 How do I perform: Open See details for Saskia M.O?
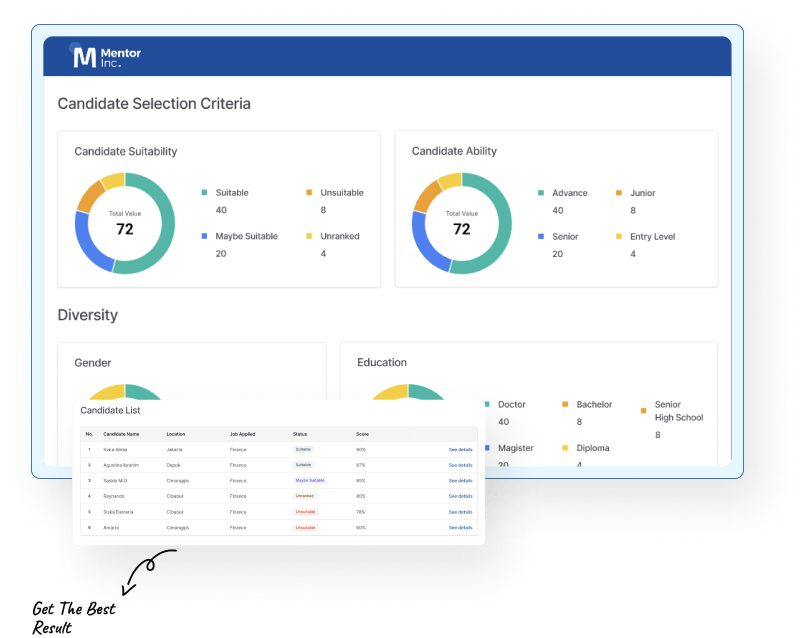459,481
